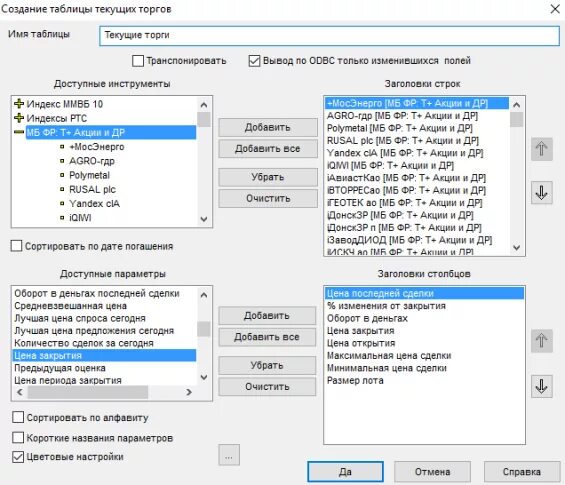Screen dimensions: 565x485
Task: Move selected column header up arrow
Action: [541, 341]
